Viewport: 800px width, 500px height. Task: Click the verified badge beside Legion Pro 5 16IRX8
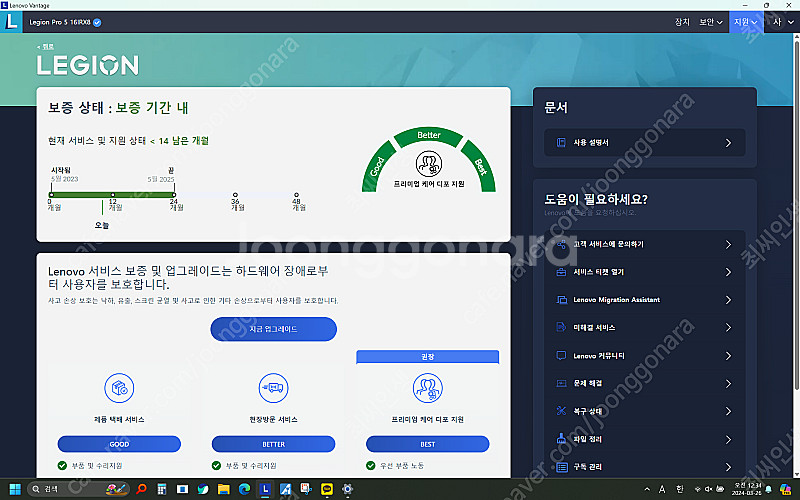97,22
